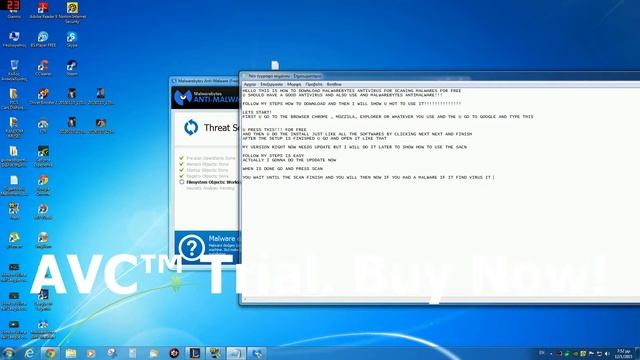
Task: Click inside Notepad text area after last line
Action: pyautogui.click(x=441, y=237)
